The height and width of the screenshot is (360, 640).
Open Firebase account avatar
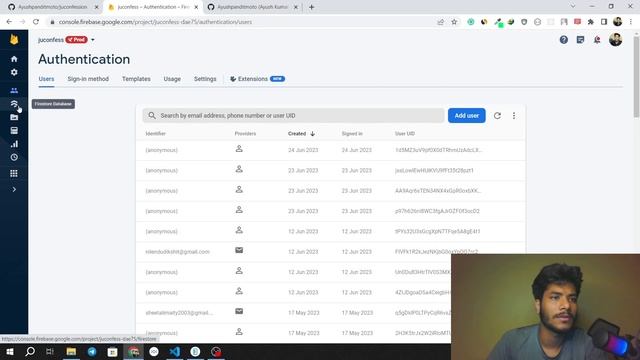(616, 40)
